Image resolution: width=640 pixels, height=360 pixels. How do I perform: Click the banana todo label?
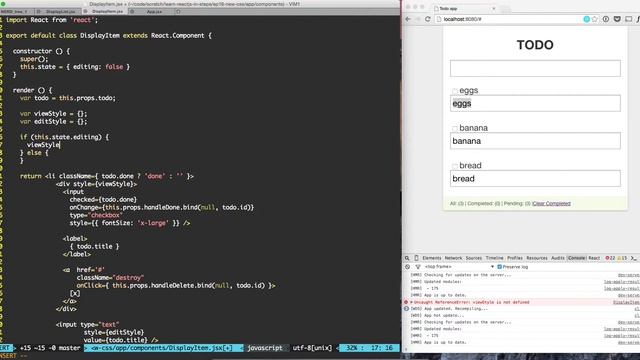coord(473,128)
